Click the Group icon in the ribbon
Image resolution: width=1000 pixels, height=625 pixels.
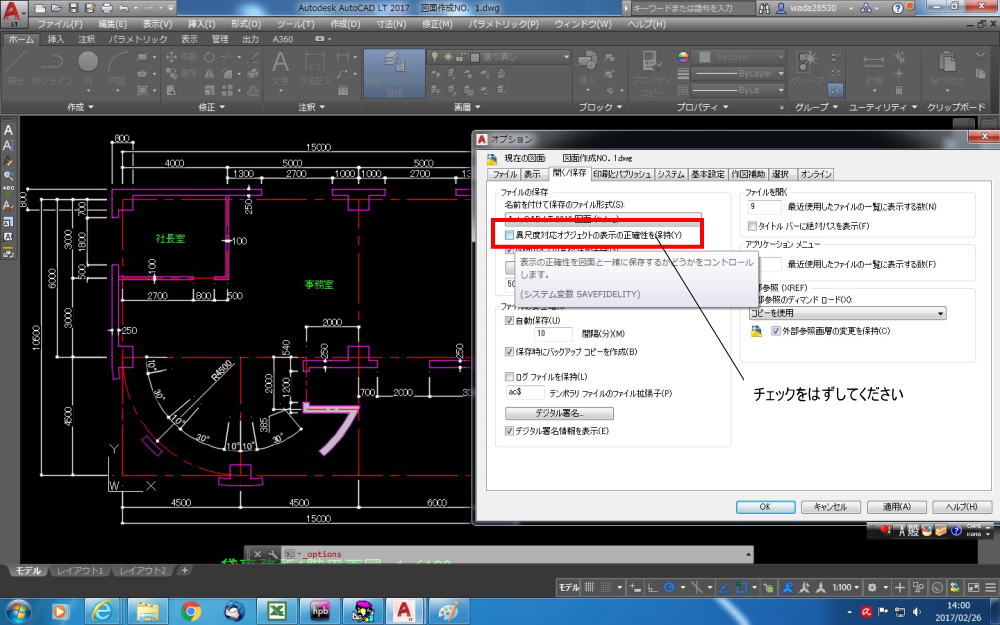point(808,69)
